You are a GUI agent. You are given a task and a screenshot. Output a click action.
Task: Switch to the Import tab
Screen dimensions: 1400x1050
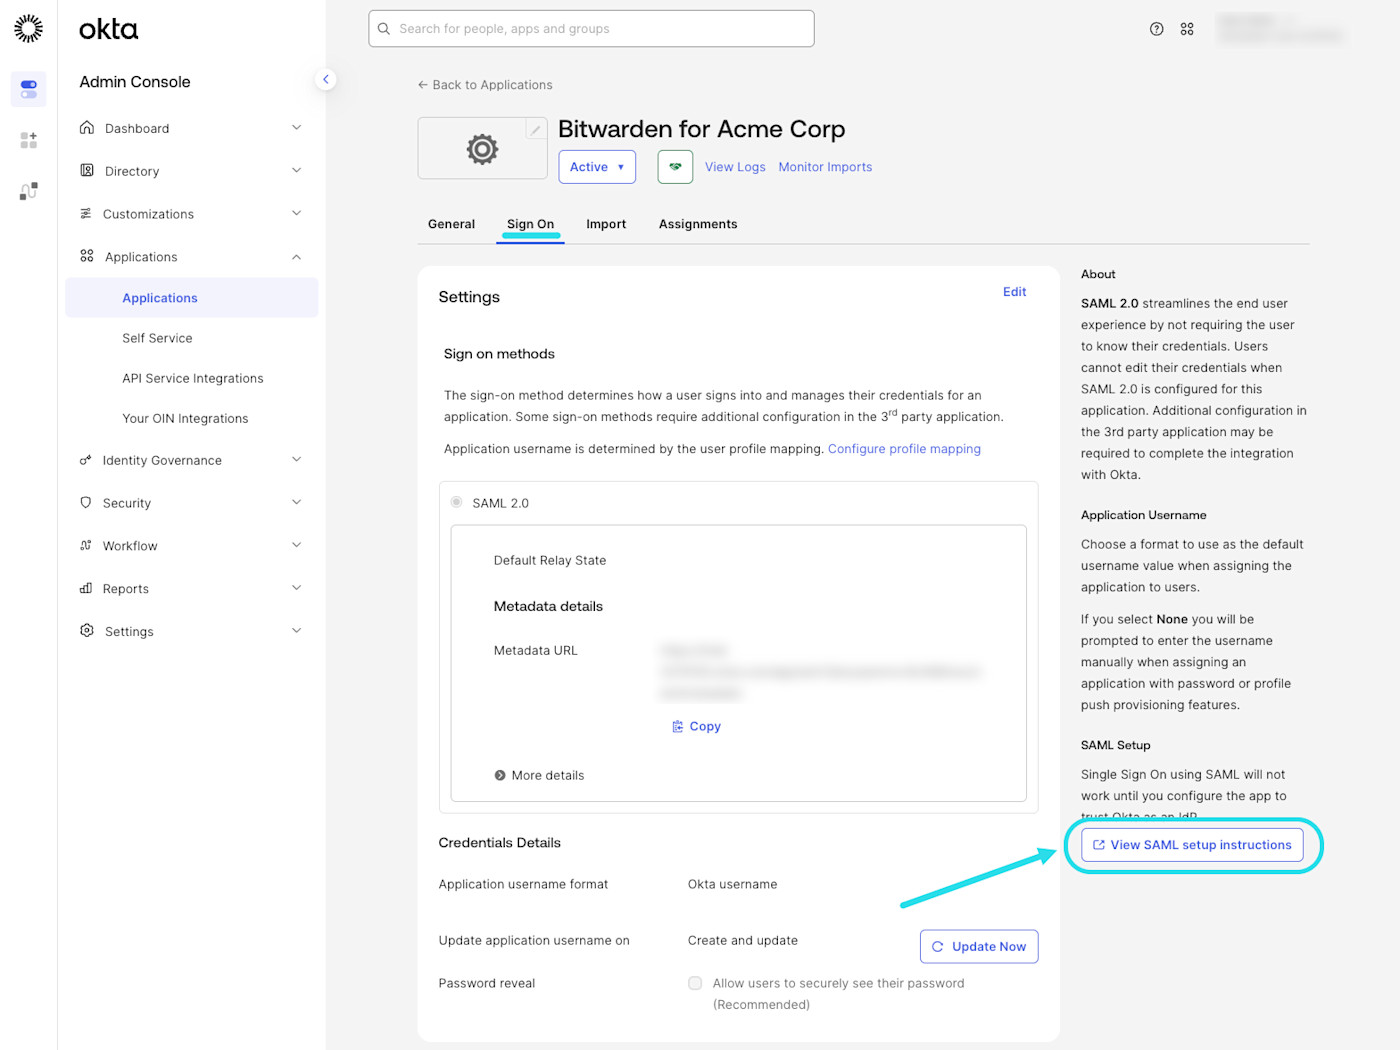[x=606, y=224]
